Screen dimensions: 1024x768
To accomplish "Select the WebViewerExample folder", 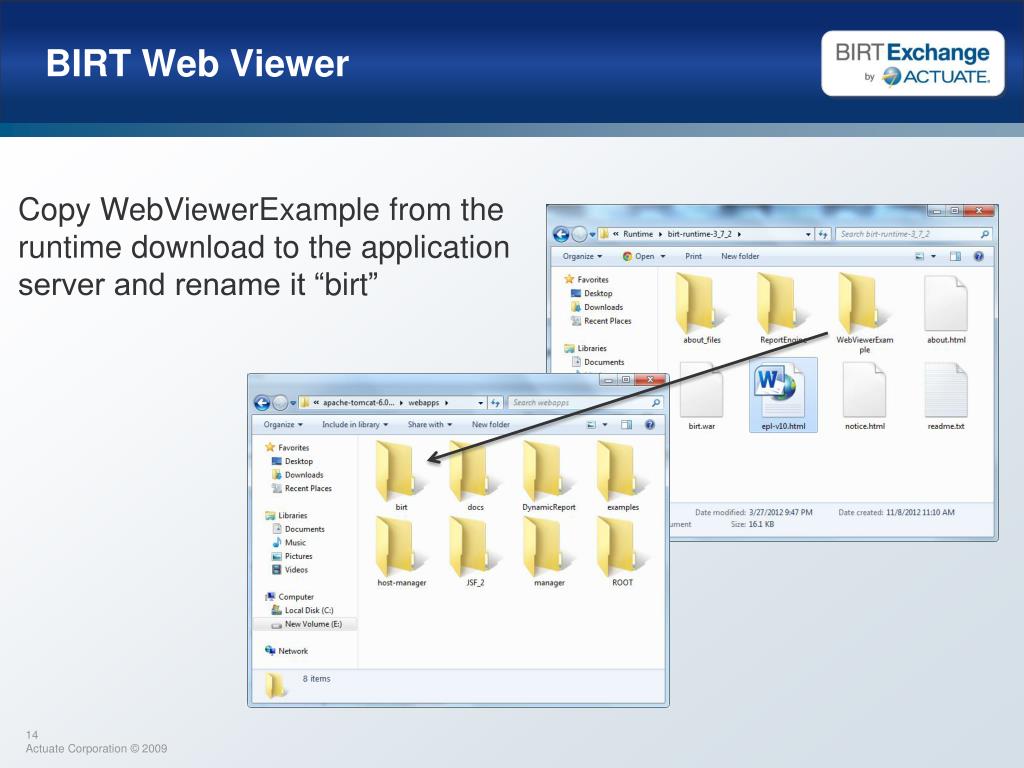I will click(x=865, y=313).
